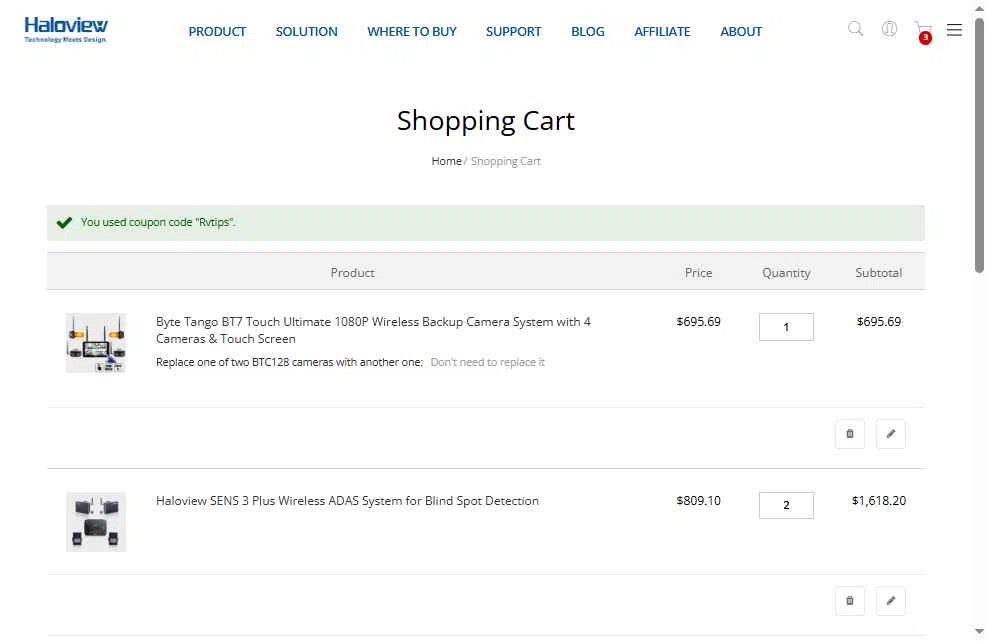Open the user account icon

click(889, 29)
